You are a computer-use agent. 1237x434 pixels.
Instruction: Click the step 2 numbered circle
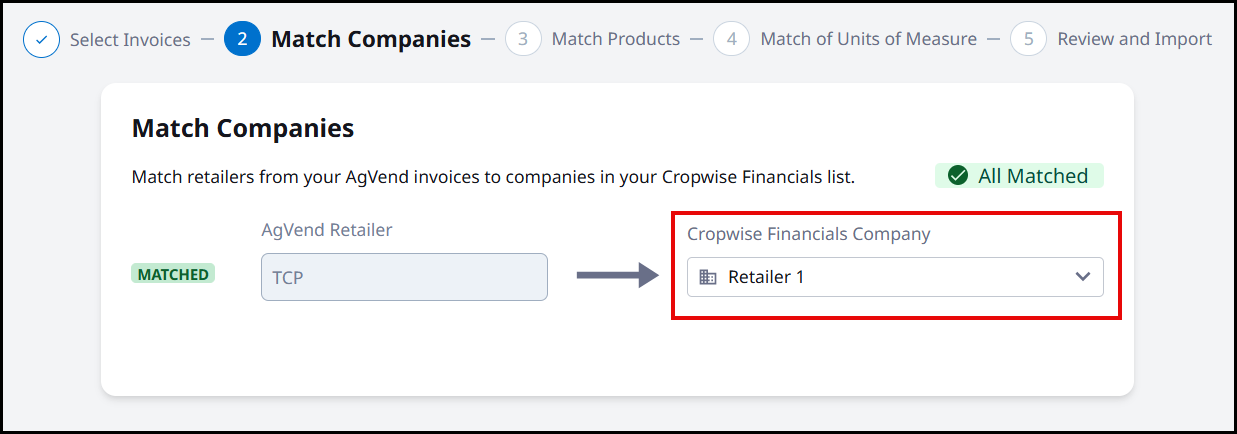243,40
